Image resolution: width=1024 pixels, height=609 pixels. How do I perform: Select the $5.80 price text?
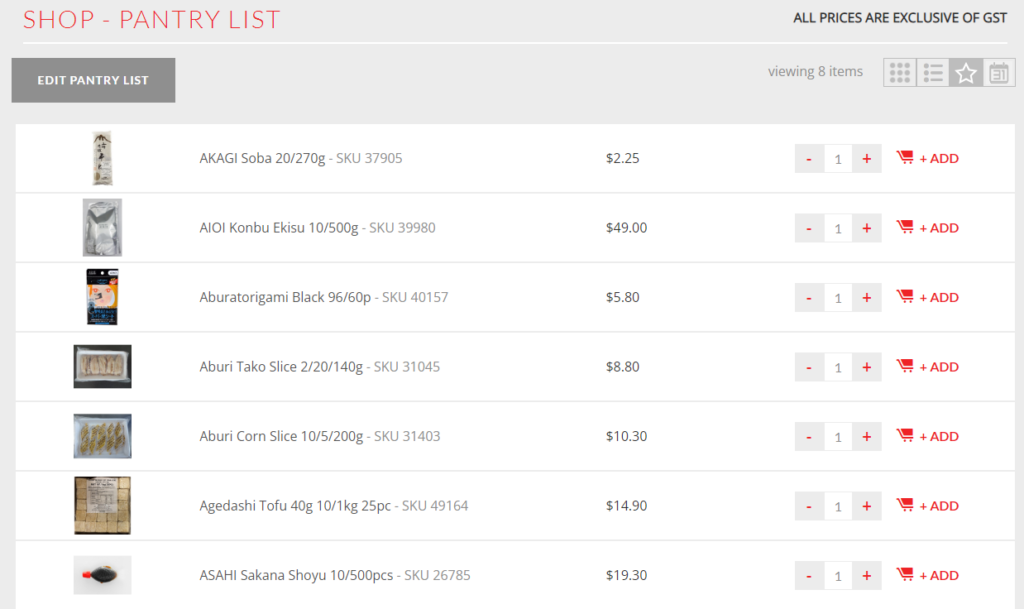[622, 297]
